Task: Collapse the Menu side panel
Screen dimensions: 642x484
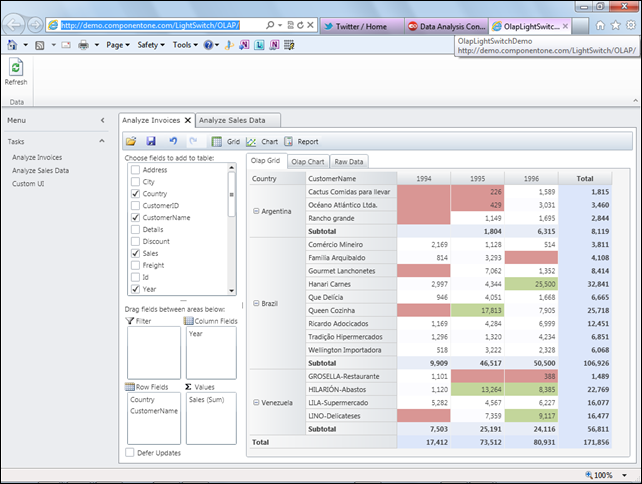Action: point(103,120)
